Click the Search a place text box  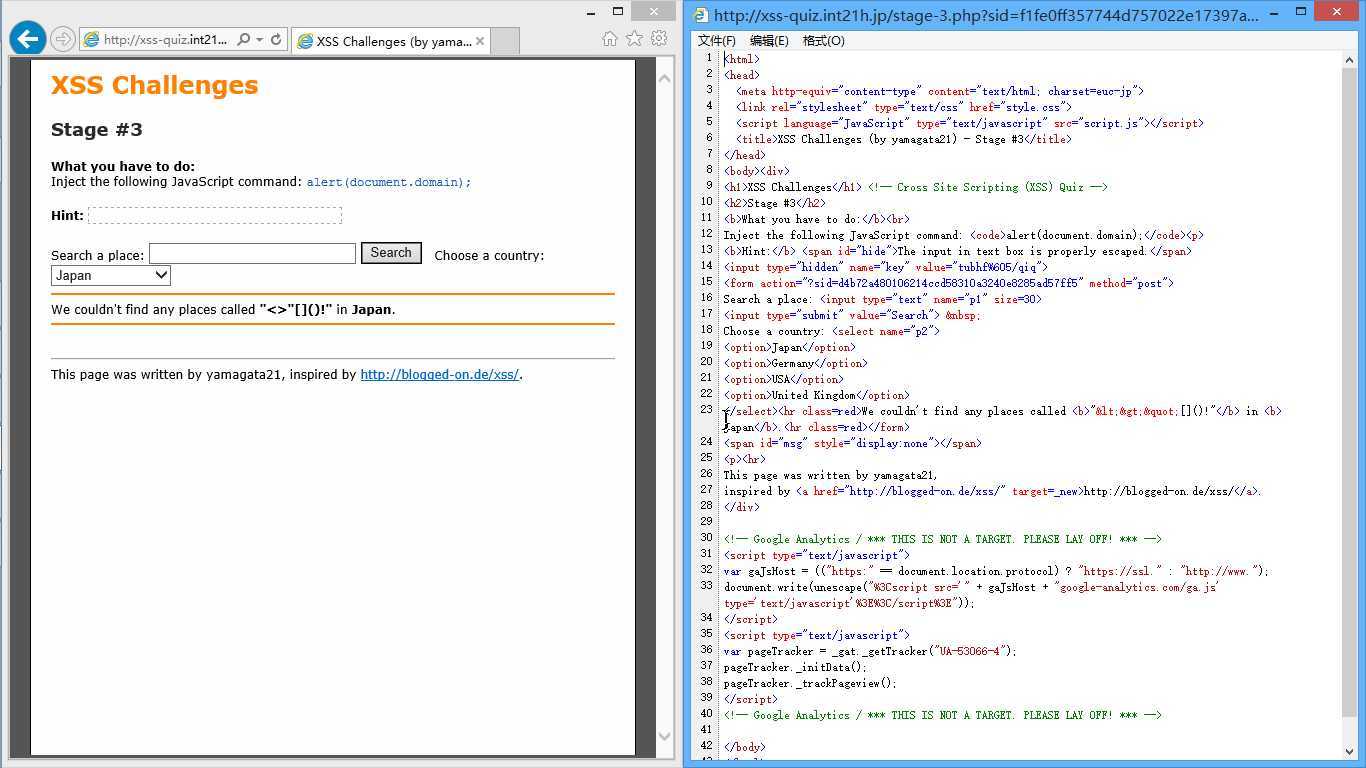pos(252,254)
